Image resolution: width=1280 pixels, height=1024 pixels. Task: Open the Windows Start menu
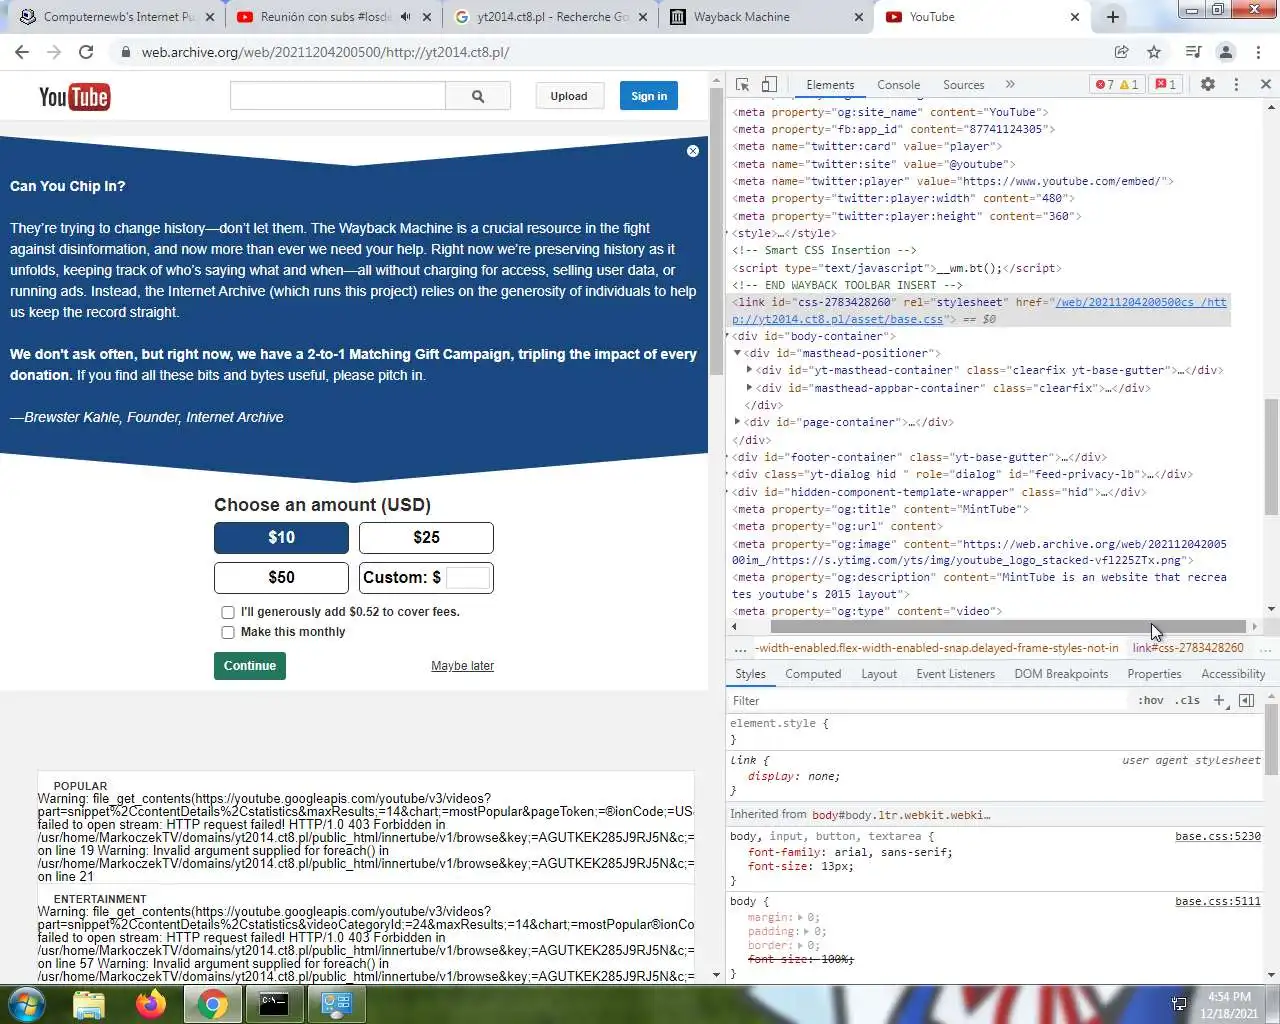point(26,1004)
